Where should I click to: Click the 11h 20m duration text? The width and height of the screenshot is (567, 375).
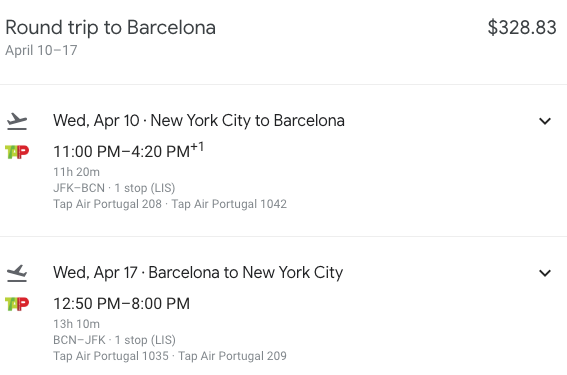76,172
